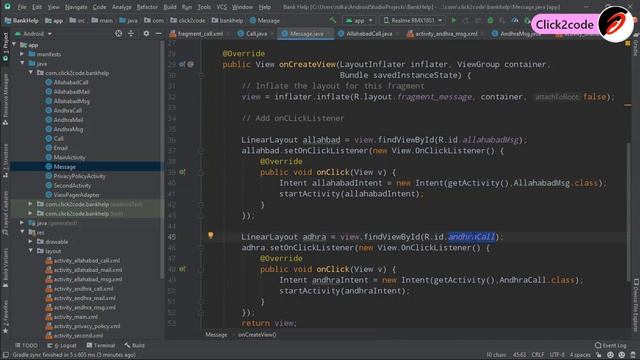Screen dimensions: 640x360
Task: Open the Favorites side tab
Action: coord(5,318)
